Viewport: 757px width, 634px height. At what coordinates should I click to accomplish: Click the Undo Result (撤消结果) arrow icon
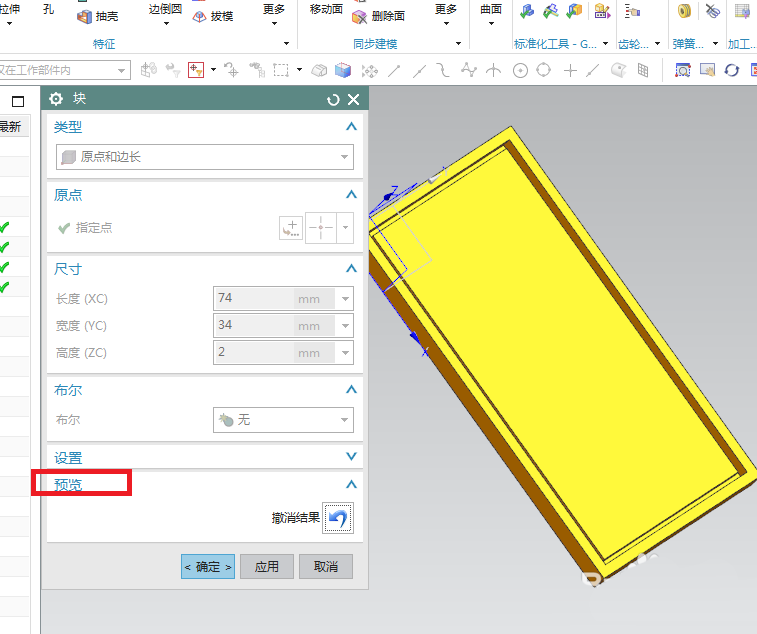[x=338, y=518]
